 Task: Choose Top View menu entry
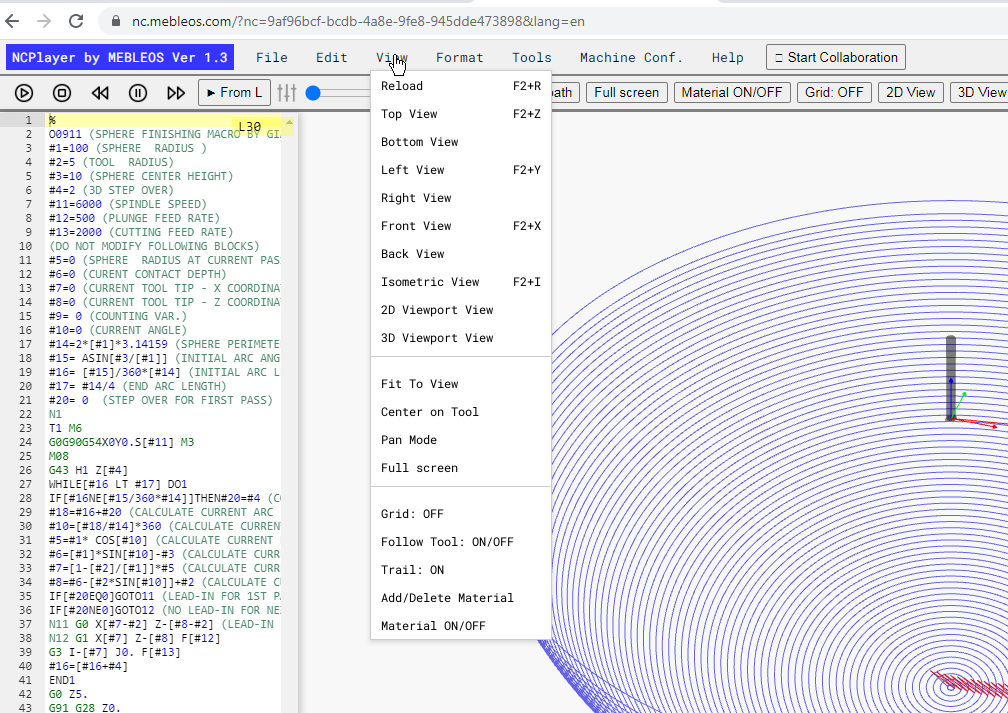click(x=461, y=114)
